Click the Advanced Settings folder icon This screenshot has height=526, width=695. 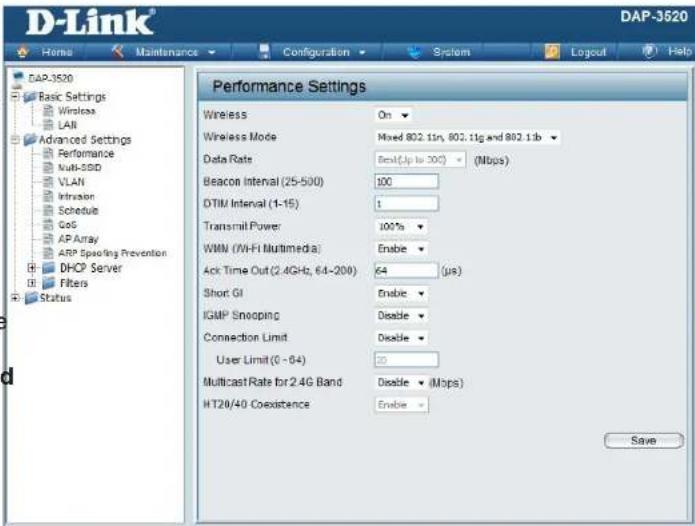coord(30,140)
